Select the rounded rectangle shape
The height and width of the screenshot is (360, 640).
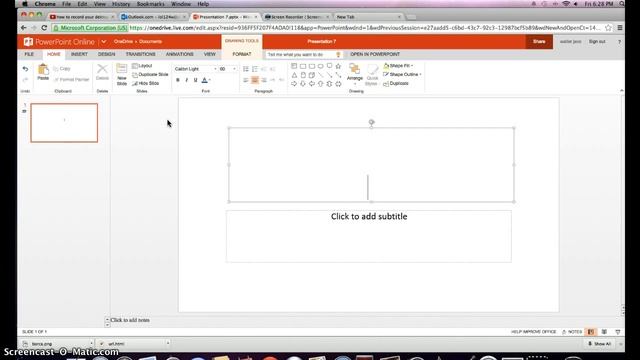(312, 66)
